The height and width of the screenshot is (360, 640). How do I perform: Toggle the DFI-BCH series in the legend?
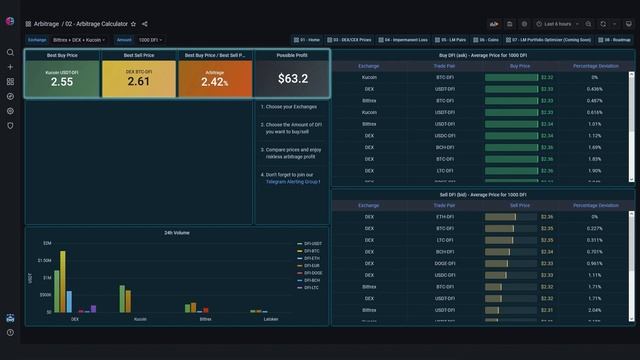312,280
